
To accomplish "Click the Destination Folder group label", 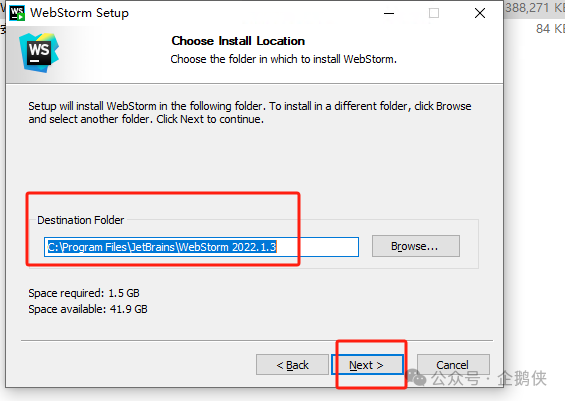I will coord(81,220).
